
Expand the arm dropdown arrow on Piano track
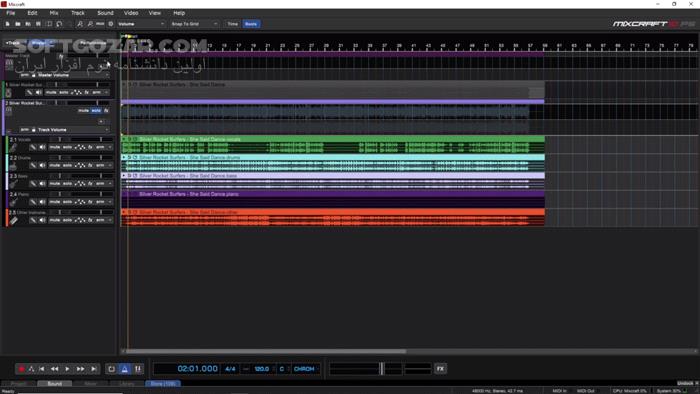click(110, 202)
